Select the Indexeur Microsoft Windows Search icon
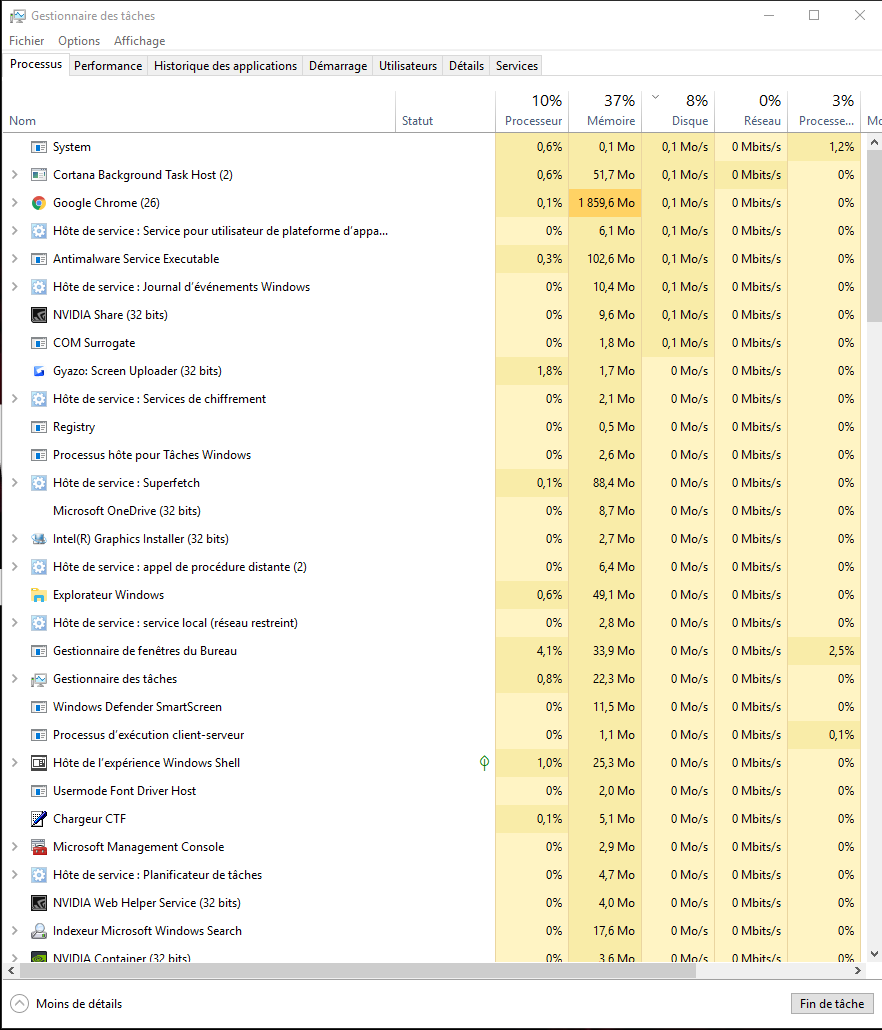The image size is (882, 1030). click(x=39, y=931)
